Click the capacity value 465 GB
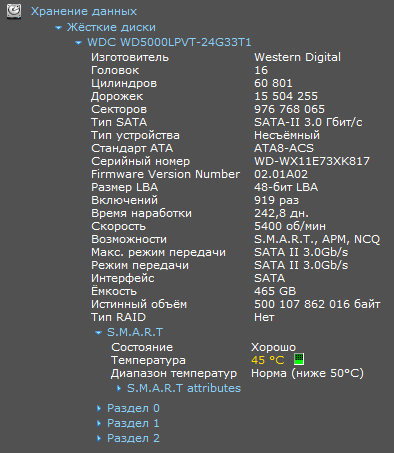 click(x=275, y=291)
